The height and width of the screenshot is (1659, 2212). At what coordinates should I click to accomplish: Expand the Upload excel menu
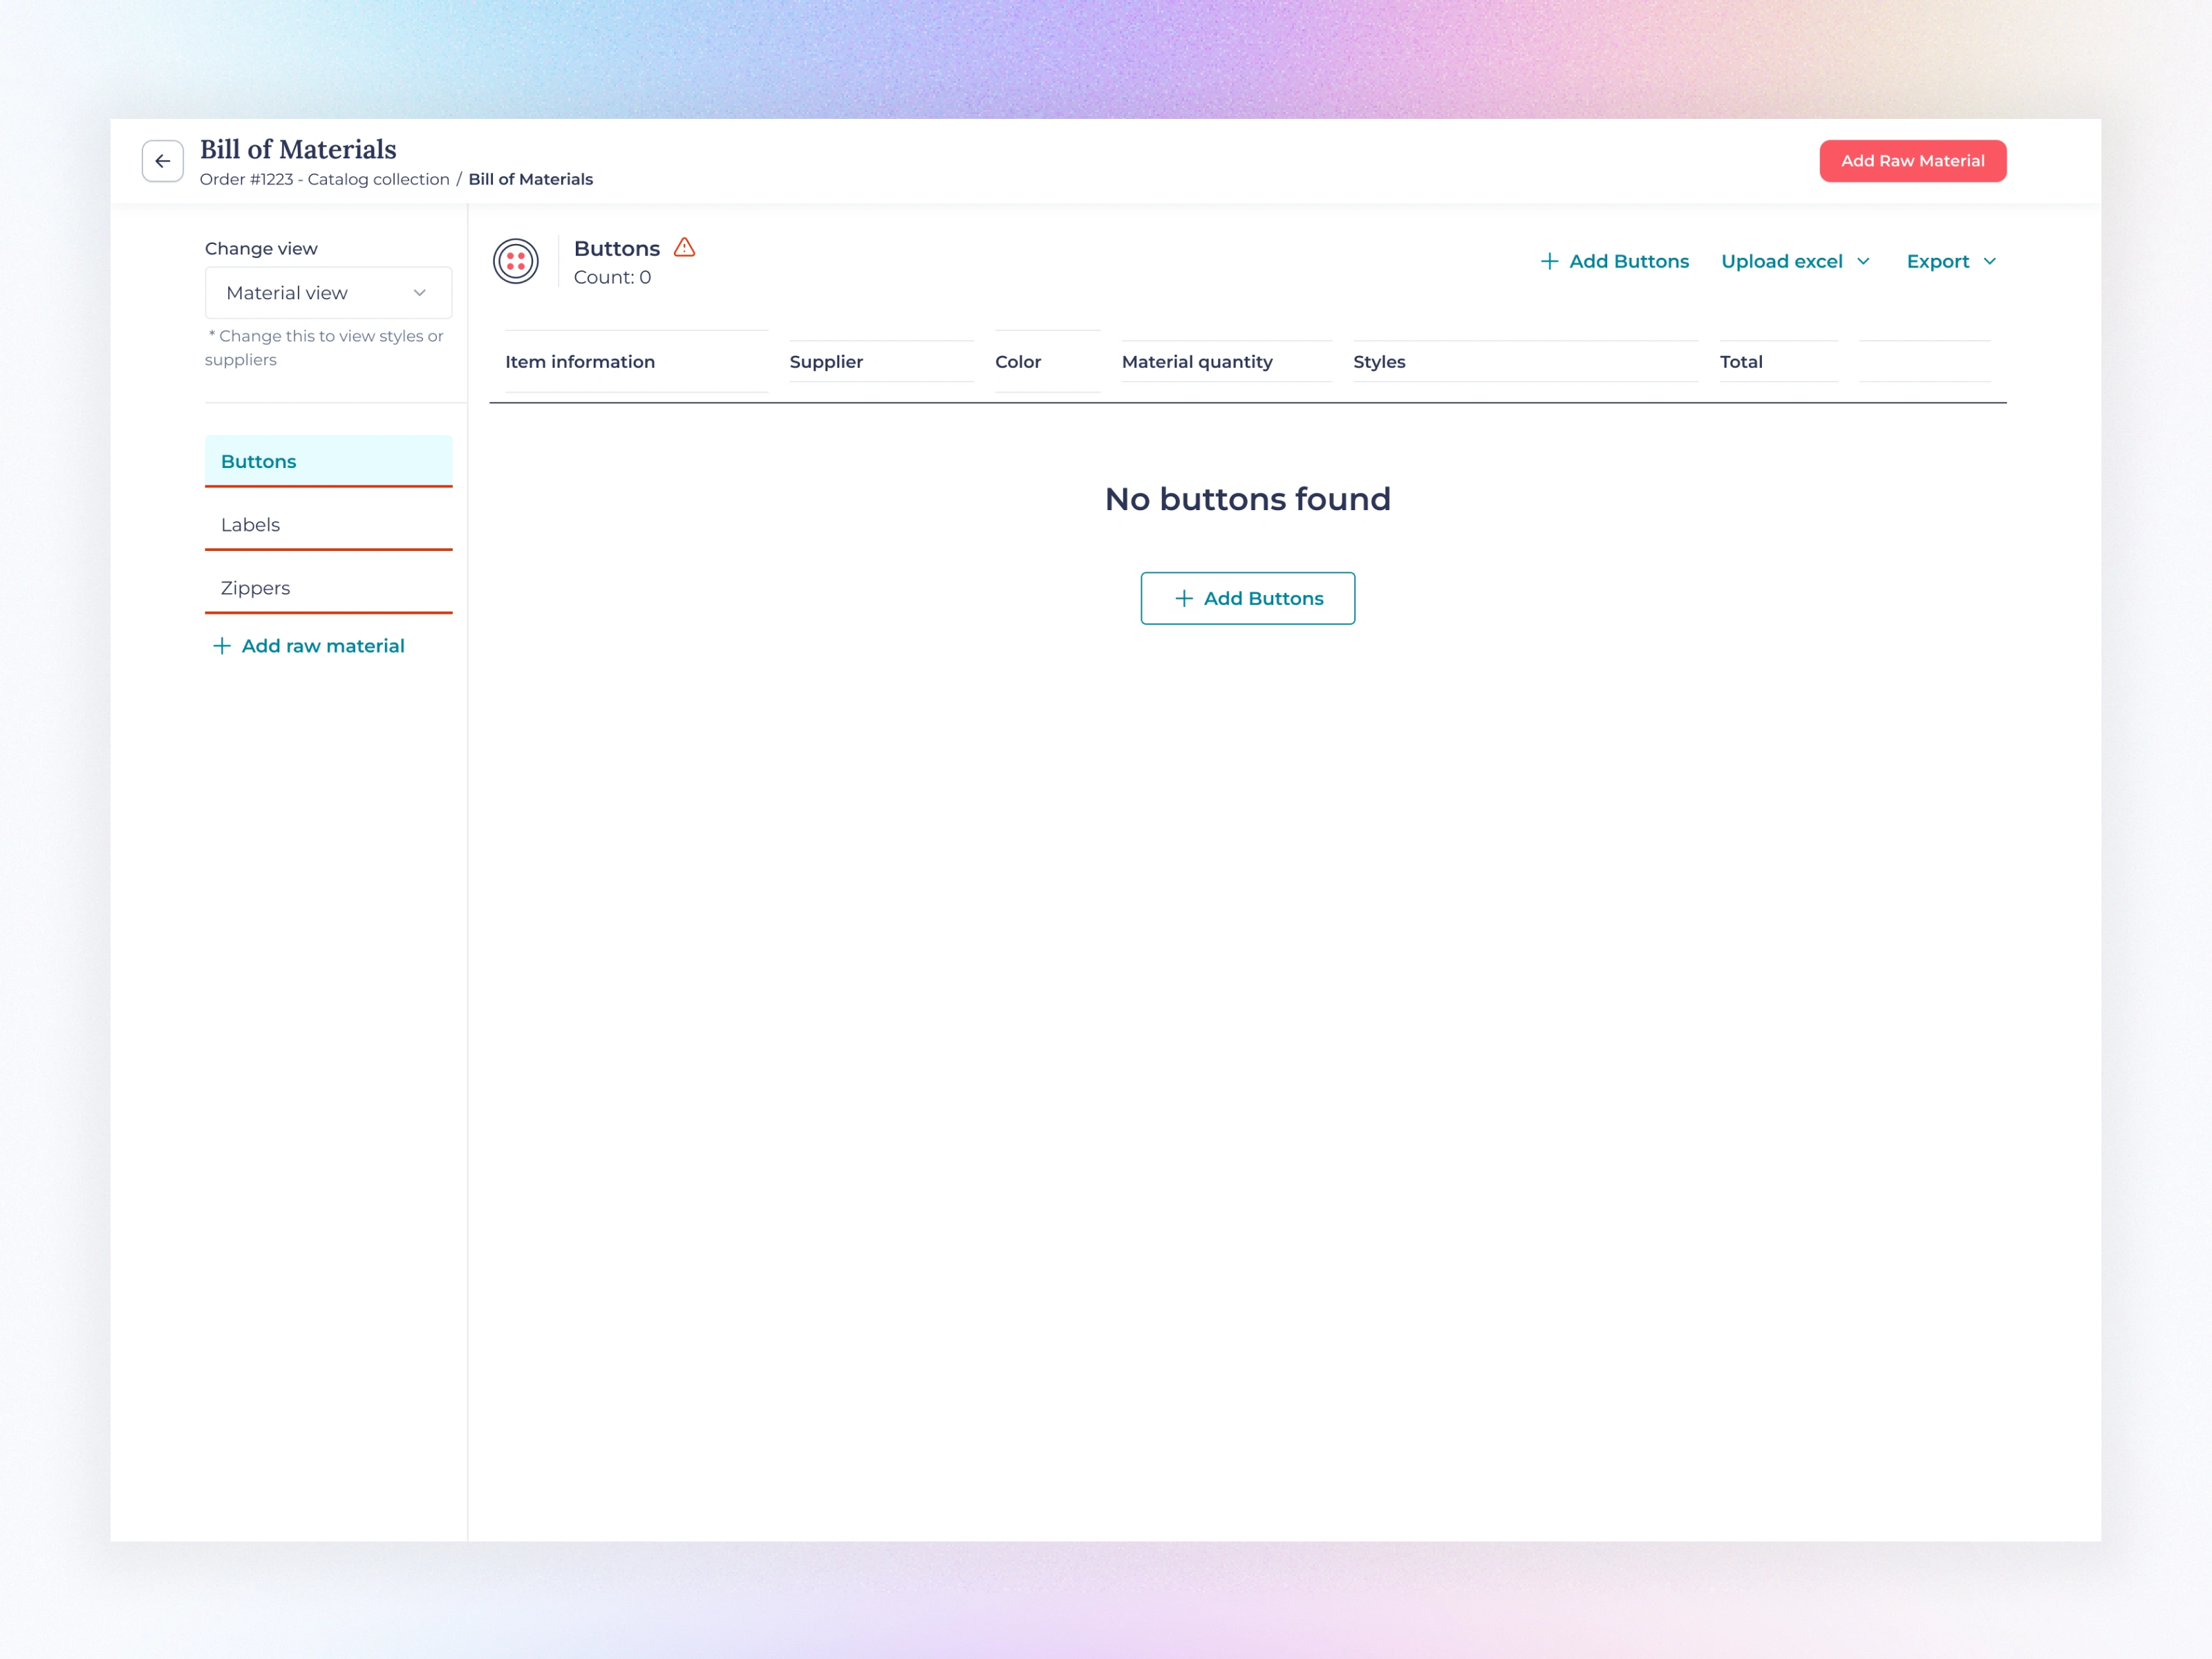tap(1781, 261)
